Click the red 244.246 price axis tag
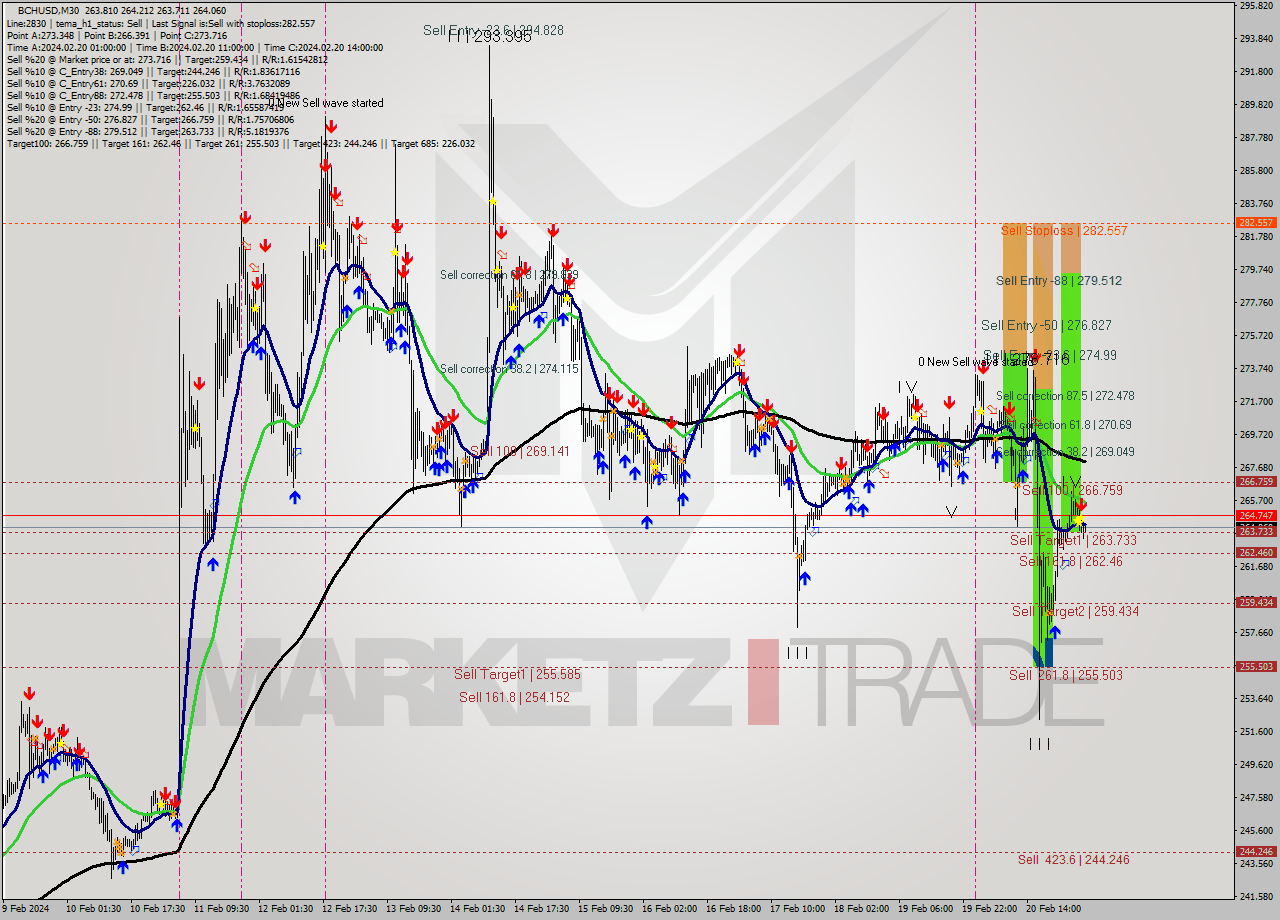 (1256, 852)
